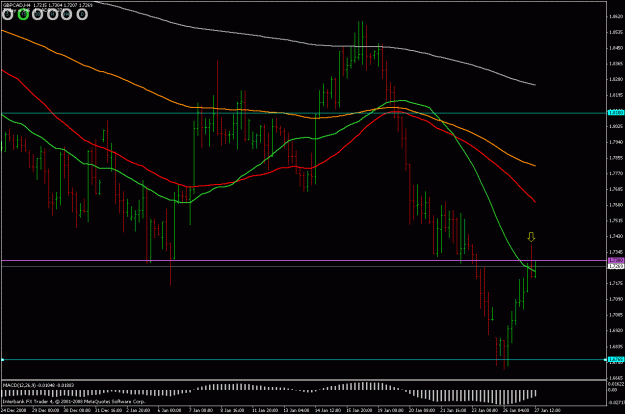
Task: Select the upper teal dotted horizontal line
Action: 303,113
